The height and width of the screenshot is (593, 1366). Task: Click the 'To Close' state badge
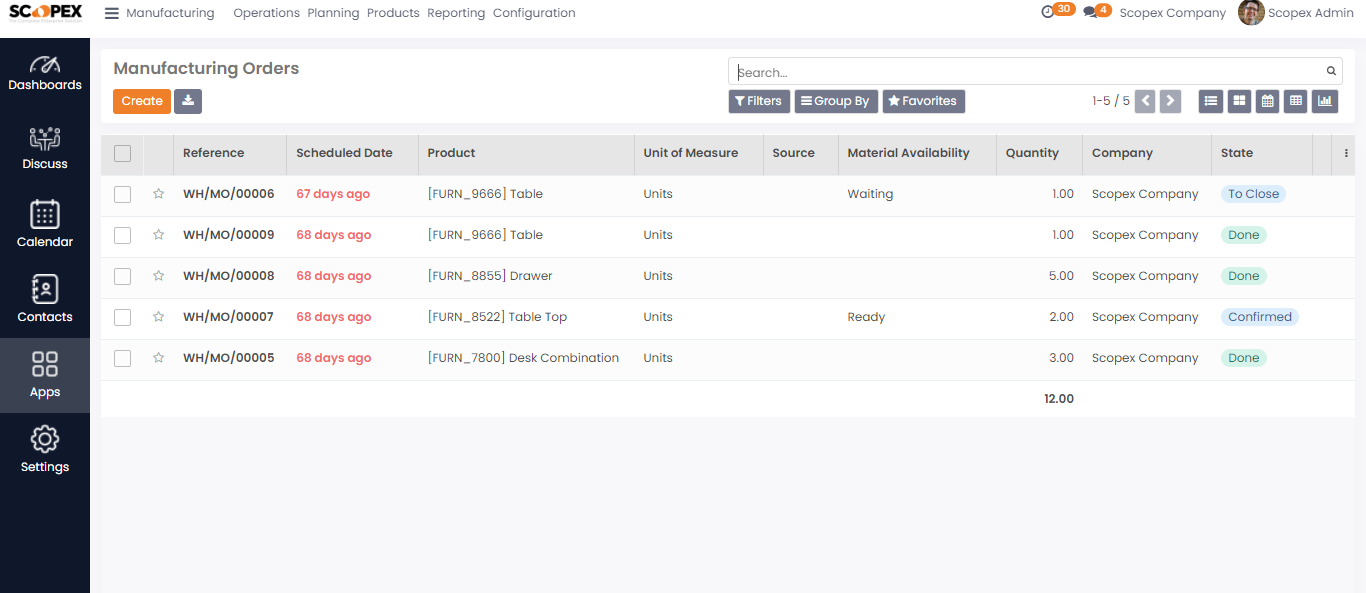1253,194
